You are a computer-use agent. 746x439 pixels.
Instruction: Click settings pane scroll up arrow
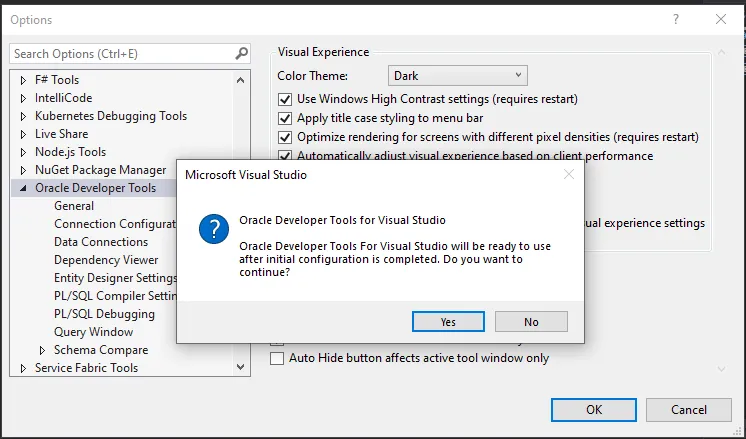click(721, 52)
